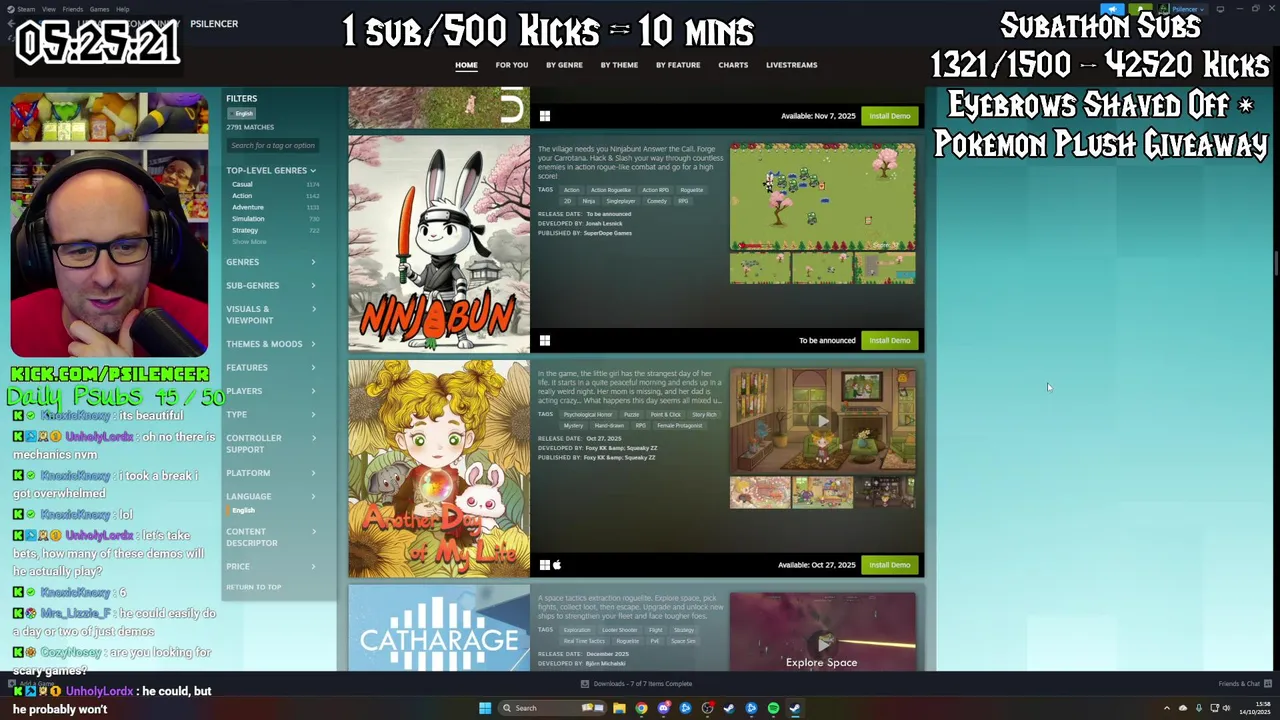Remove the English filter tag
The image size is (1280, 720).
tap(244, 114)
